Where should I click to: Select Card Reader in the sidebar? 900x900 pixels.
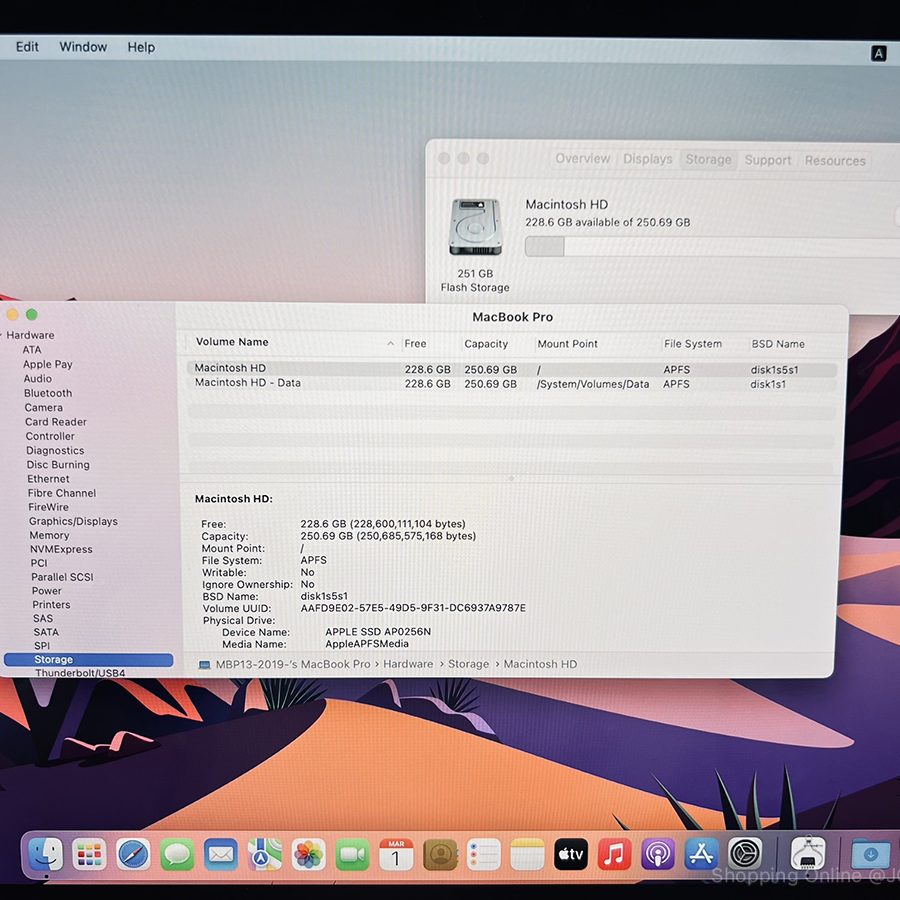56,422
